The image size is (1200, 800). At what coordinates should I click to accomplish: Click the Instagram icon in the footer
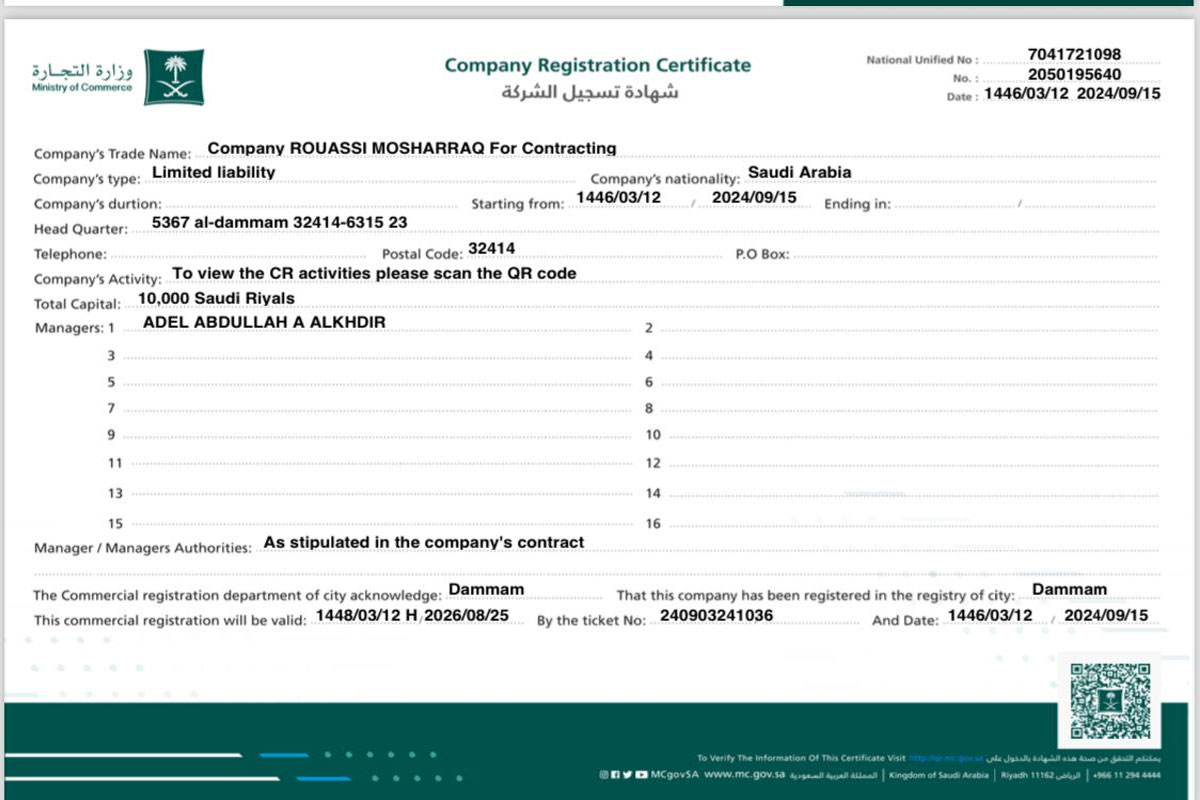click(x=604, y=775)
